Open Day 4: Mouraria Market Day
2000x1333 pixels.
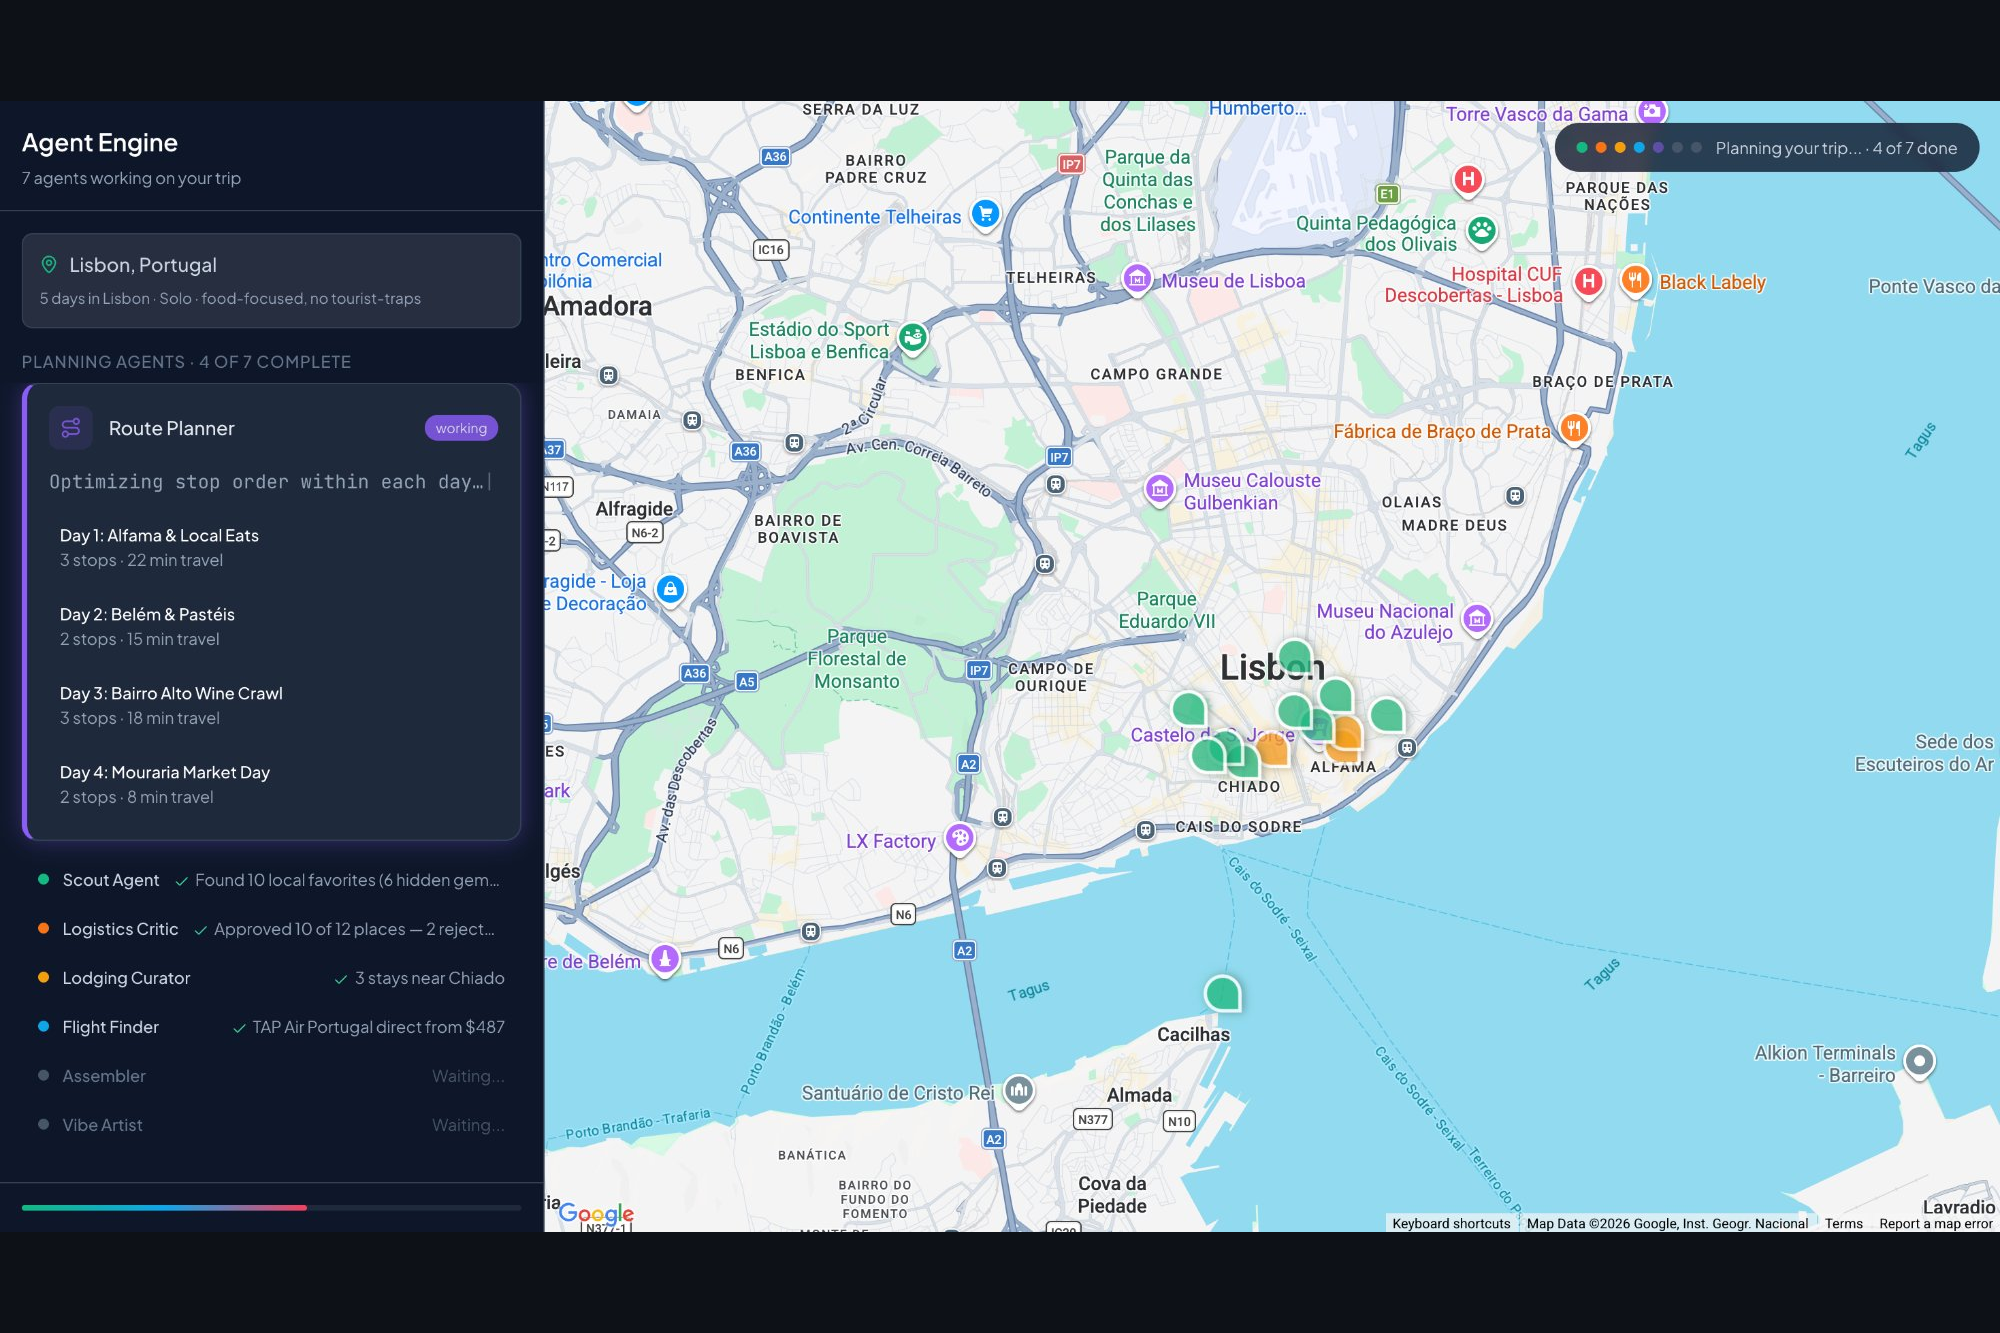[x=165, y=784]
